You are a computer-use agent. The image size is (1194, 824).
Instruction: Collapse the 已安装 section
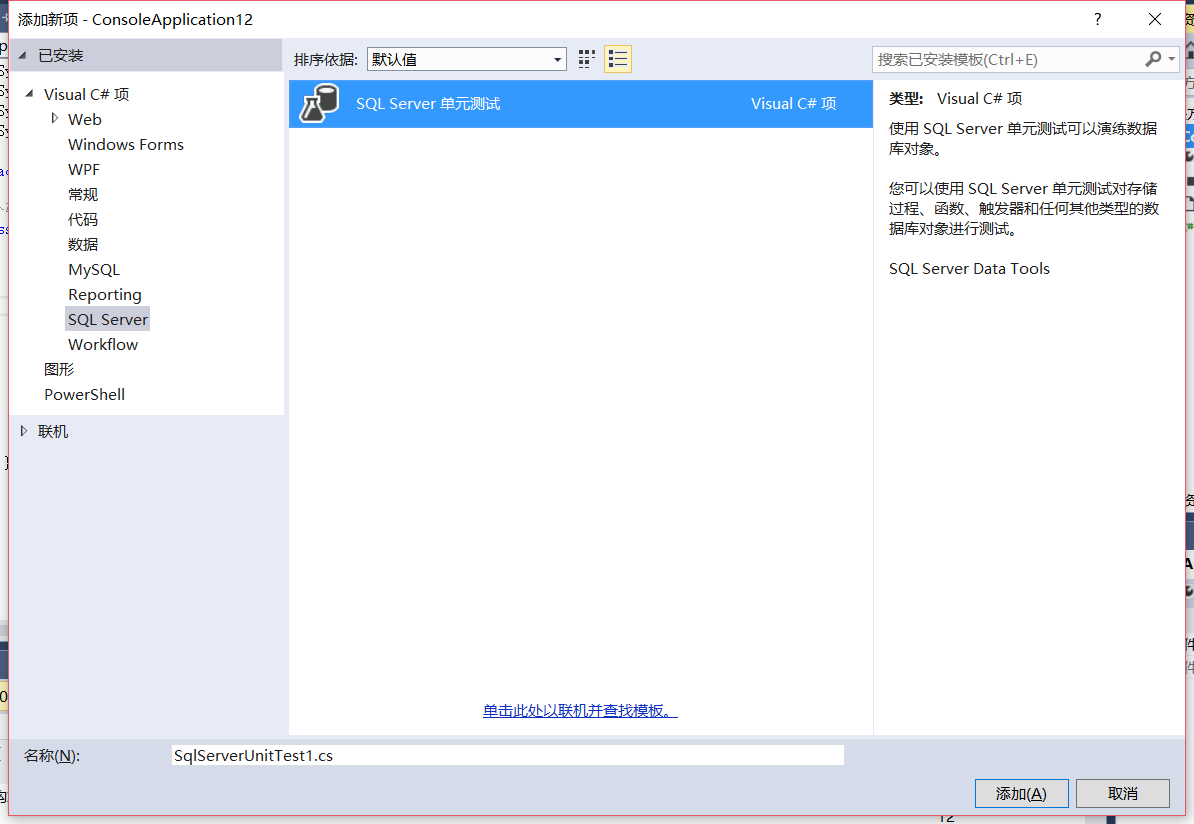pyautogui.click(x=23, y=56)
